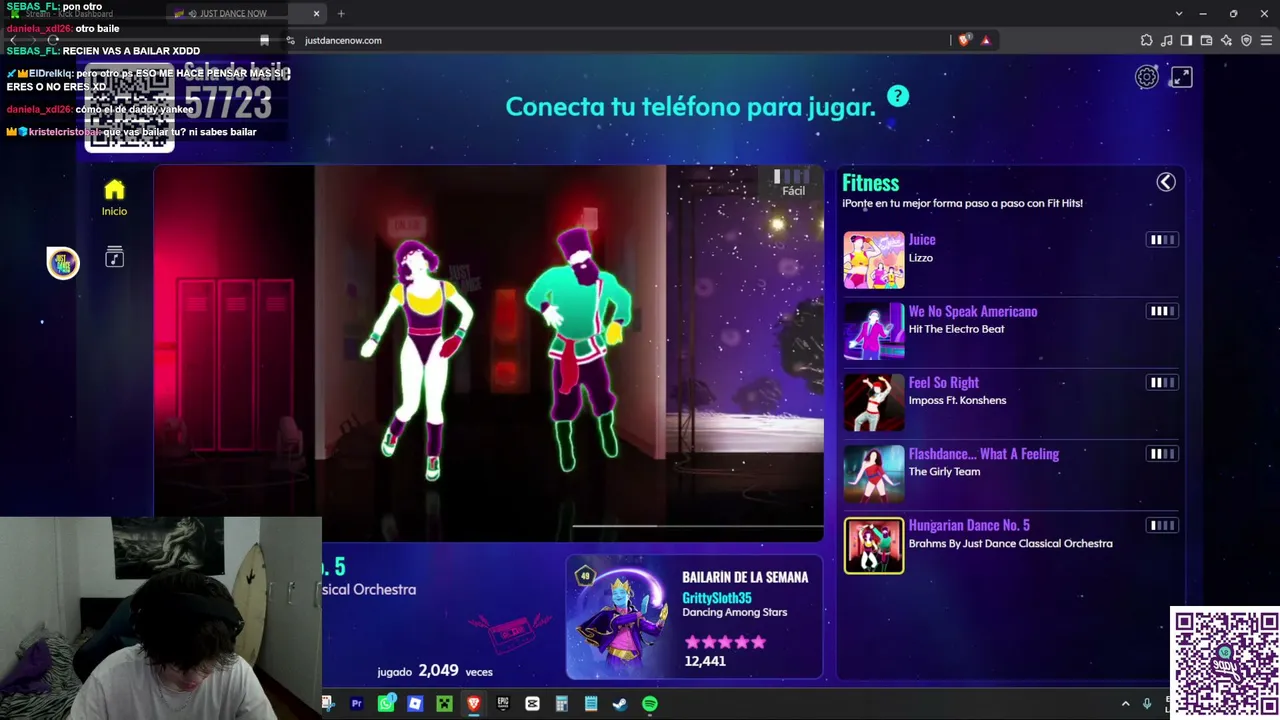Viewport: 1280px width, 720px height.
Task: Select Hungarian Dance No. 5 song title
Action: tap(969, 525)
